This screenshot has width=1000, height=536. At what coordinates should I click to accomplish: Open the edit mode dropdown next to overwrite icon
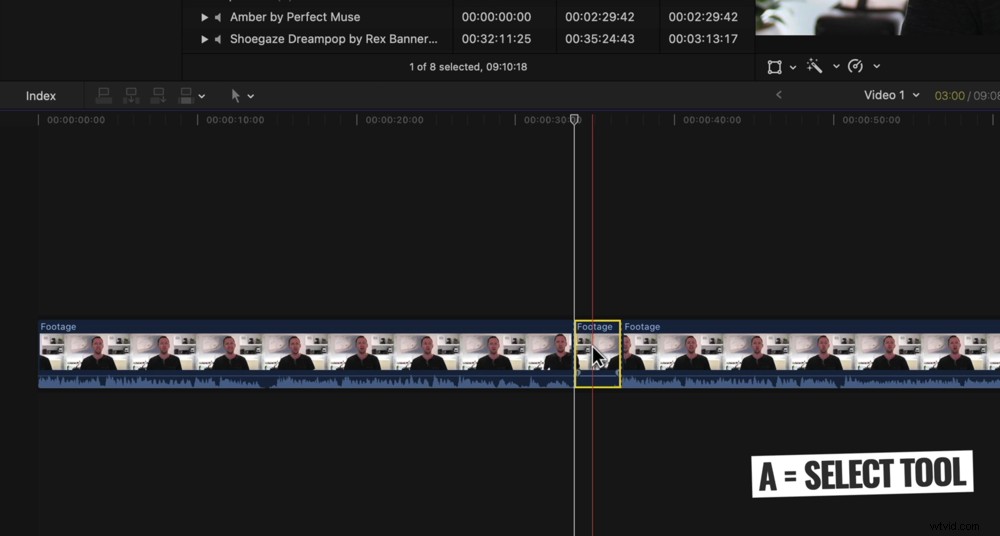tap(202, 96)
